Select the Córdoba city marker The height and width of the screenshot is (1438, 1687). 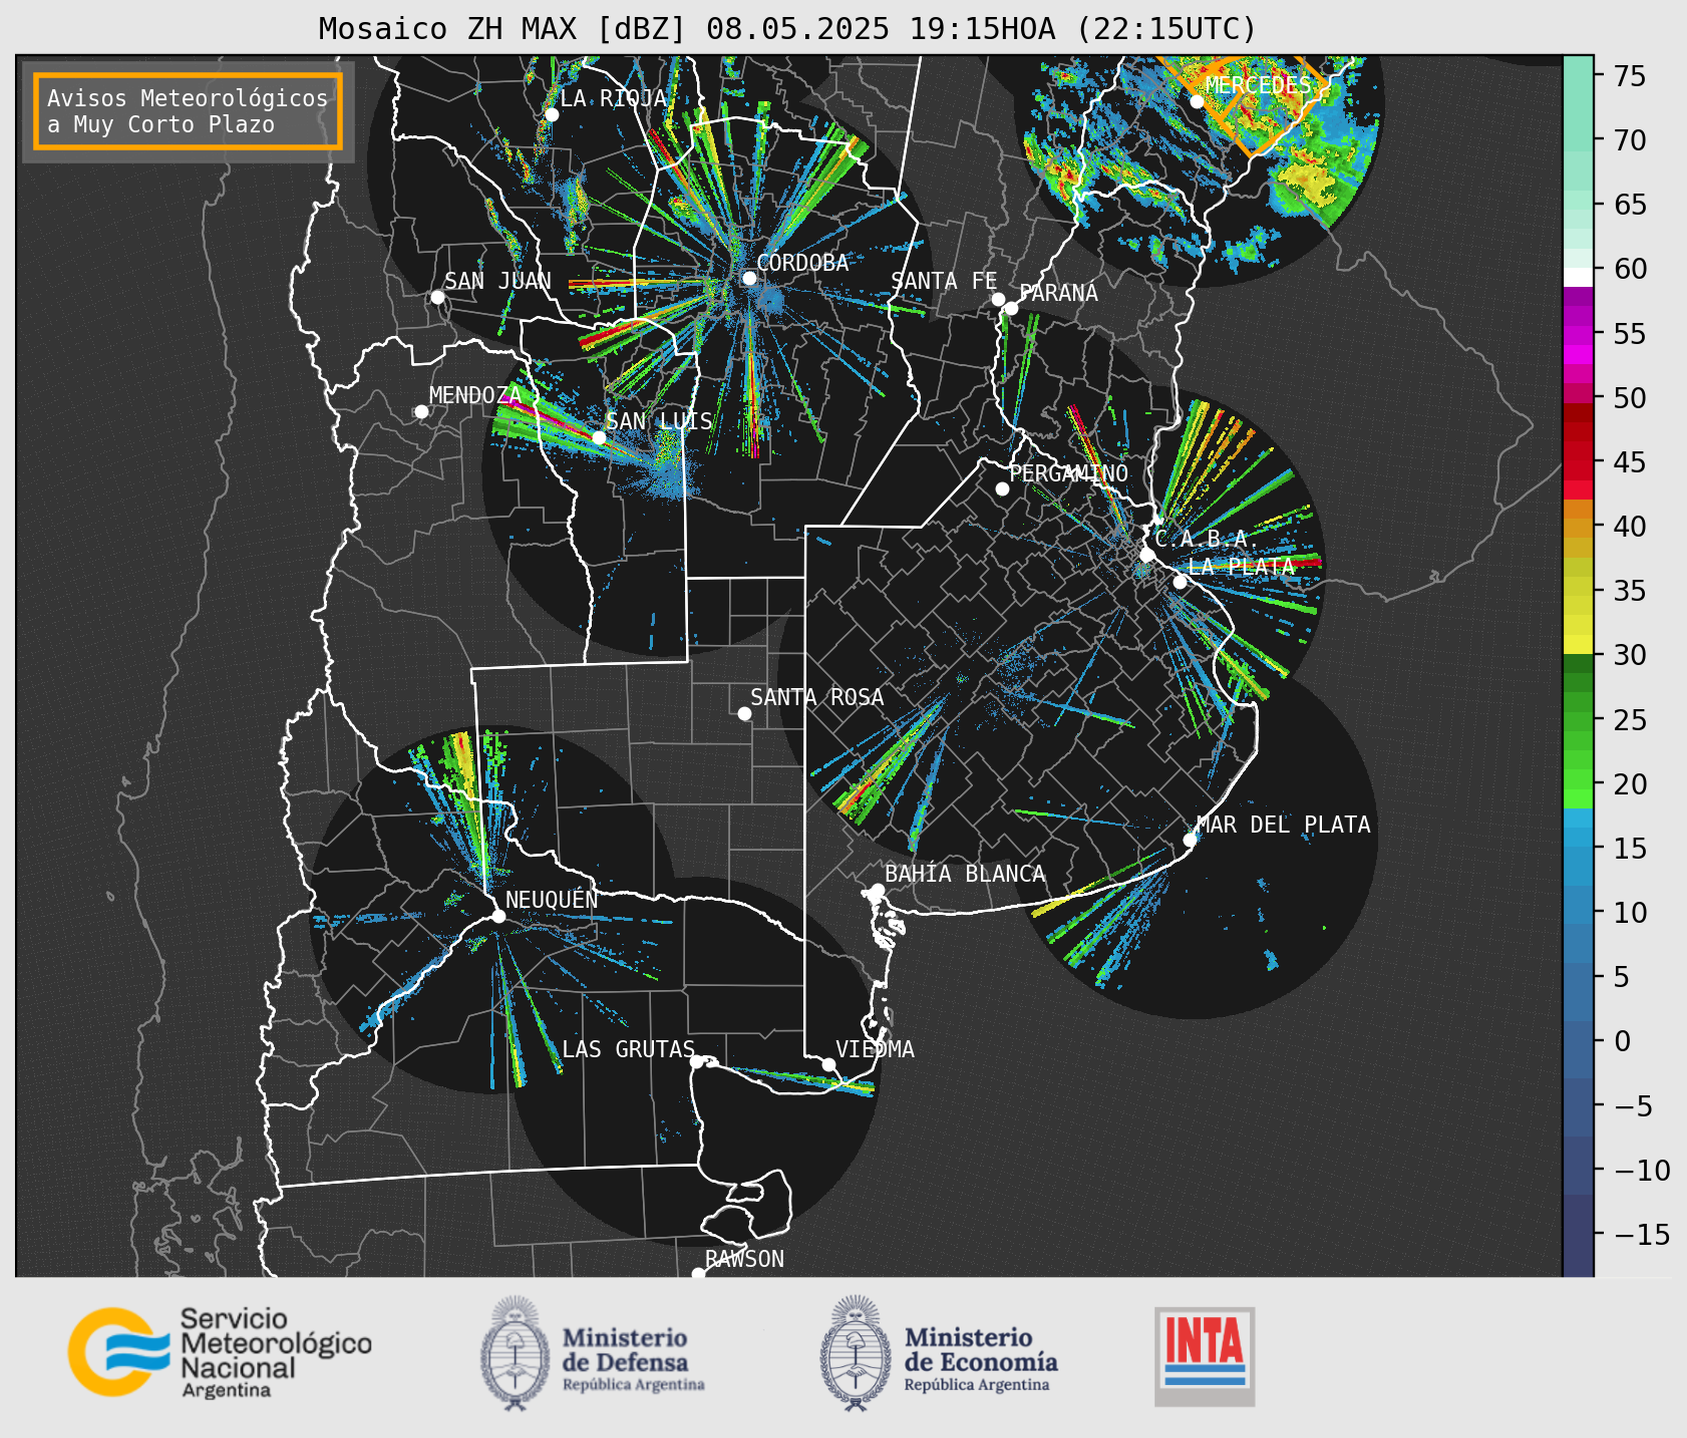click(749, 278)
